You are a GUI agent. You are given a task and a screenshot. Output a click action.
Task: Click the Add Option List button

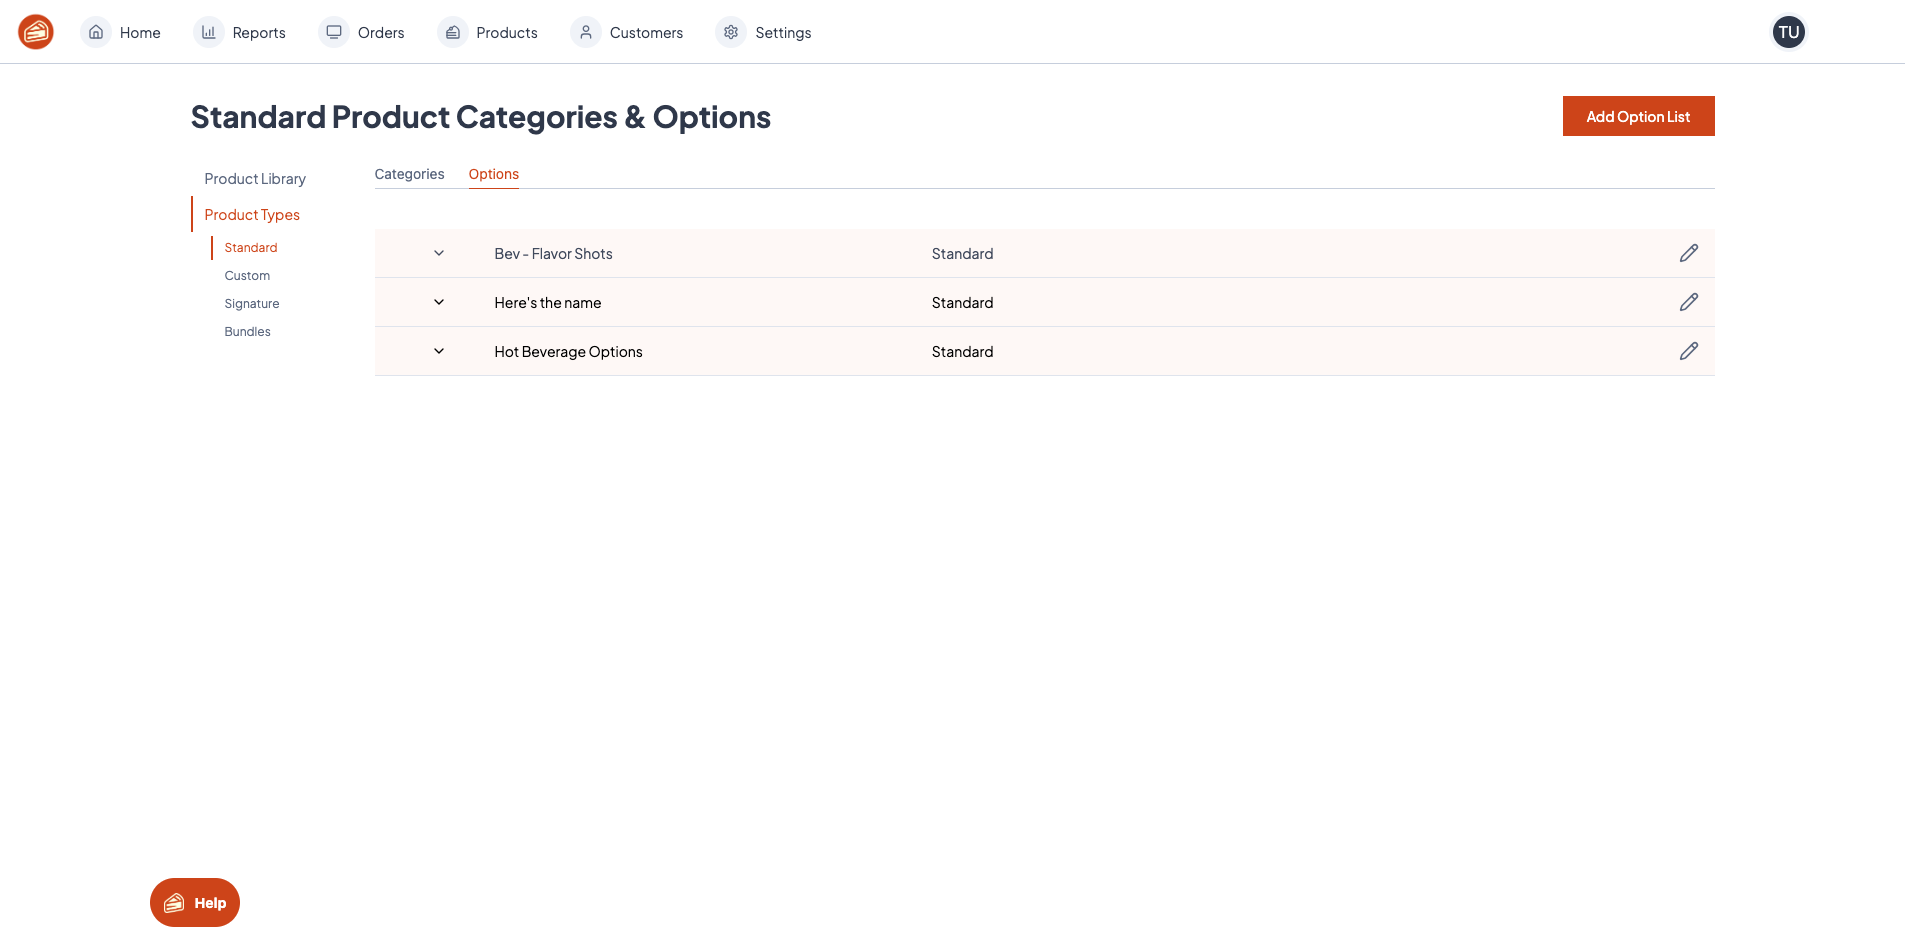tap(1638, 116)
